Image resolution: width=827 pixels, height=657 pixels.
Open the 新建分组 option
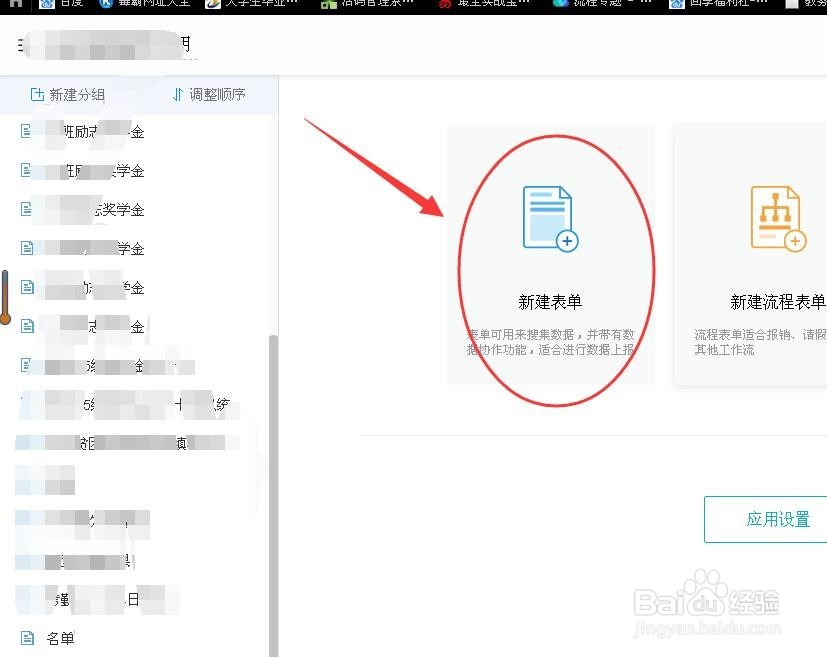[68, 95]
